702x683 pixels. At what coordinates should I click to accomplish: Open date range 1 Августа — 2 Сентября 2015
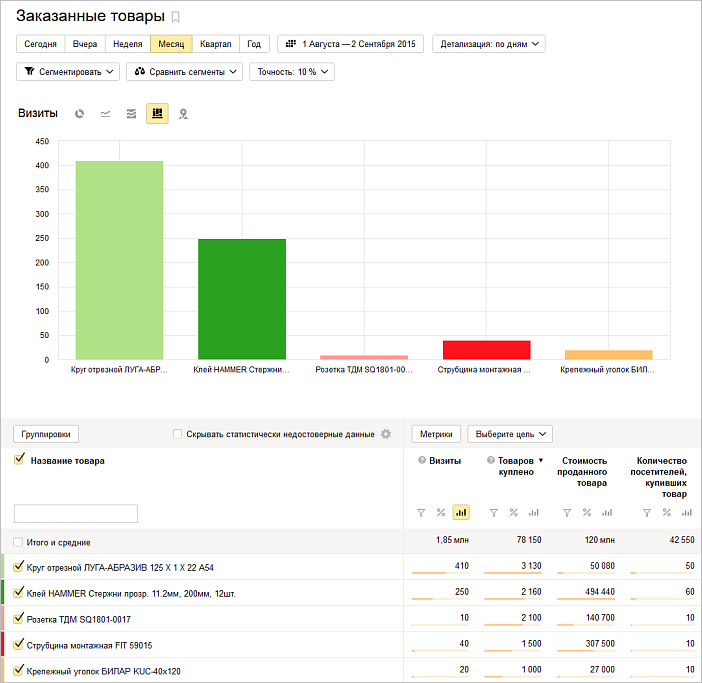coord(351,44)
